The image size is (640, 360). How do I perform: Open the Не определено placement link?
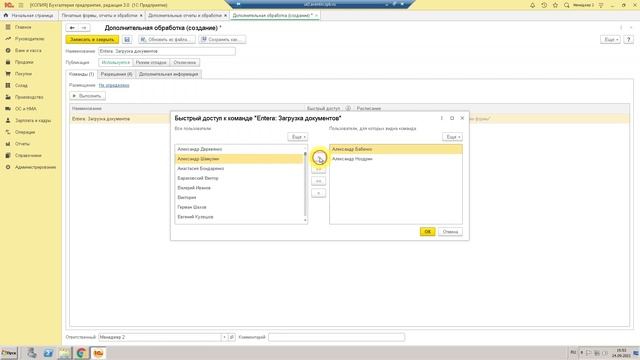tap(114, 85)
